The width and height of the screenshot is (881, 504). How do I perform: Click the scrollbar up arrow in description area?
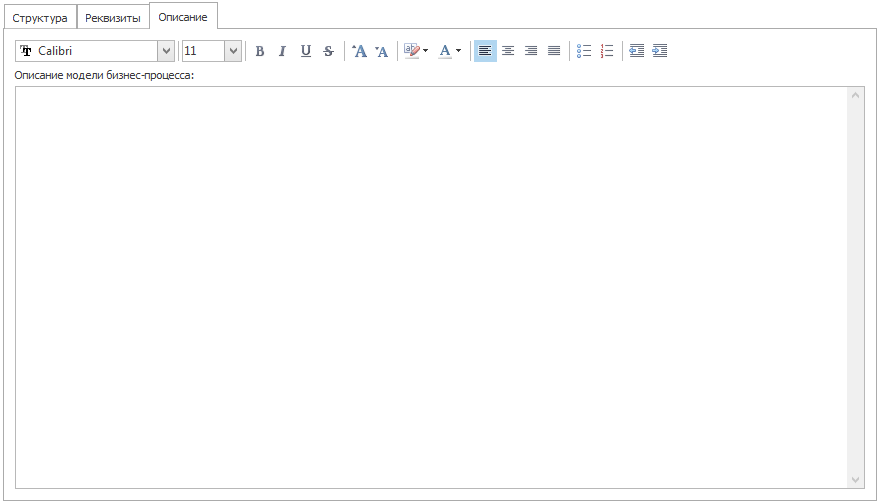(855, 96)
